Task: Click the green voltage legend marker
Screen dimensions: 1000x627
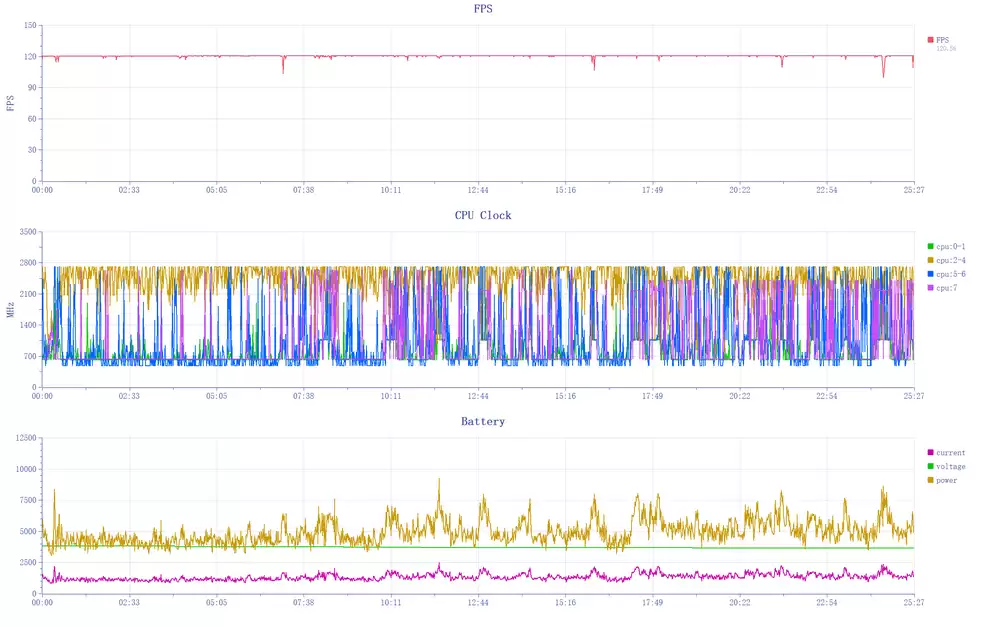Action: [x=931, y=467]
